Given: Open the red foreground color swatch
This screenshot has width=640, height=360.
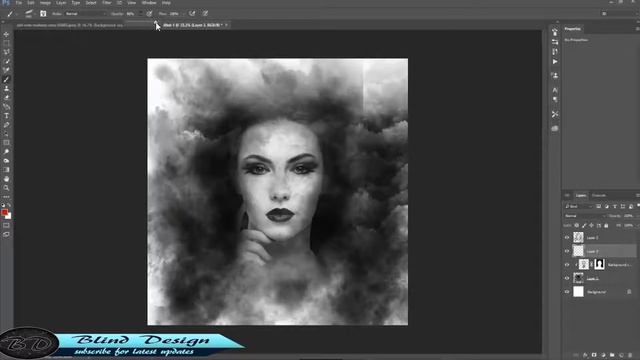Looking at the screenshot, I should pos(4,212).
